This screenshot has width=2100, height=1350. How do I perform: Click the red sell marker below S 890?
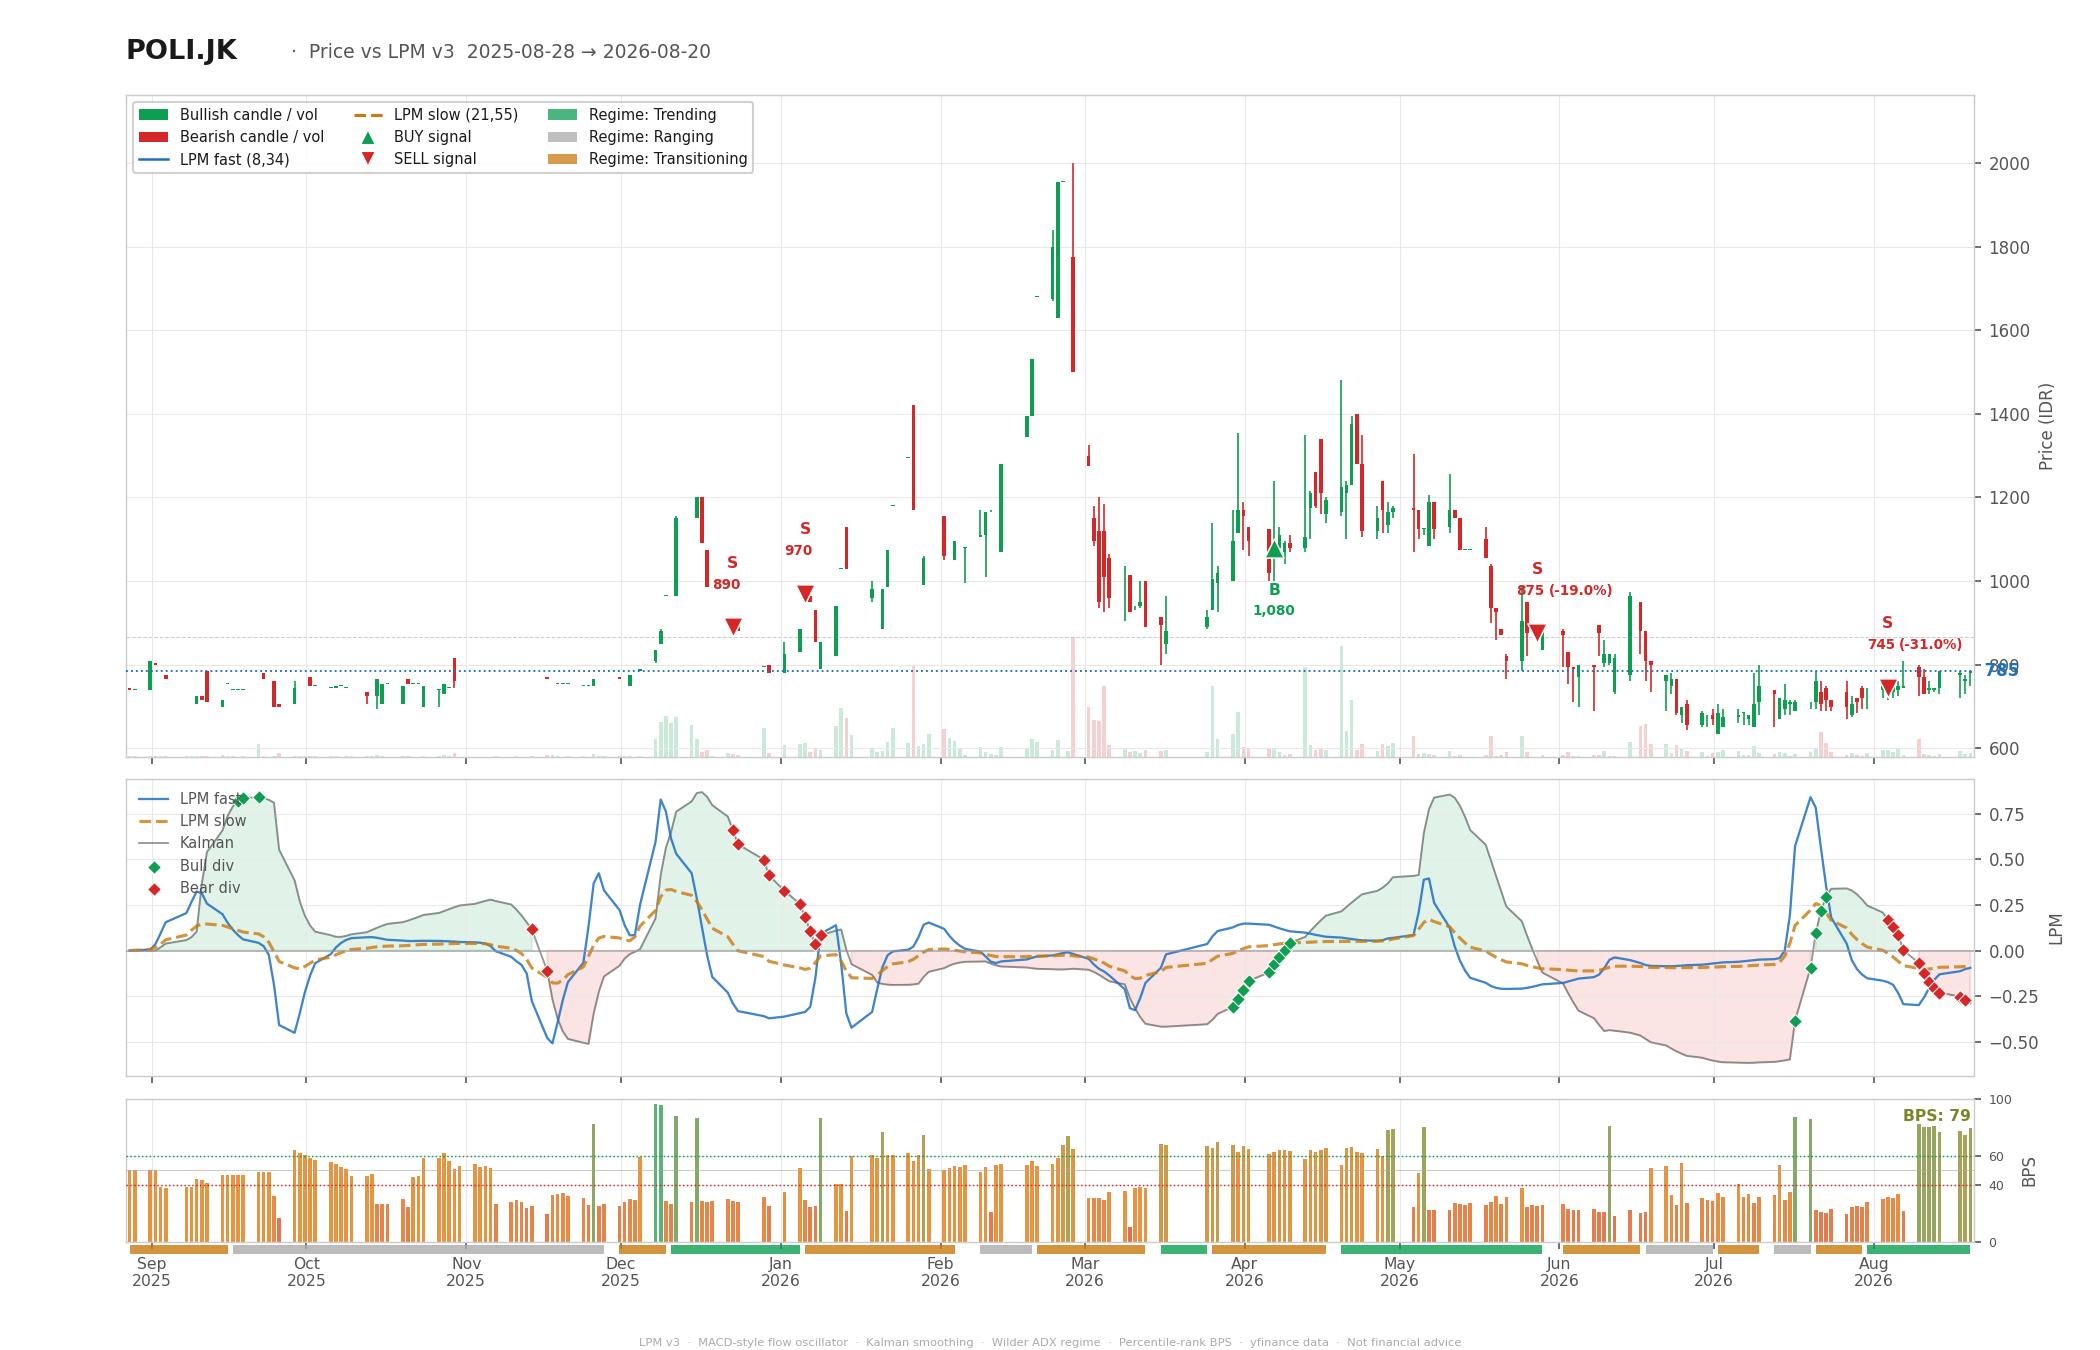(733, 626)
